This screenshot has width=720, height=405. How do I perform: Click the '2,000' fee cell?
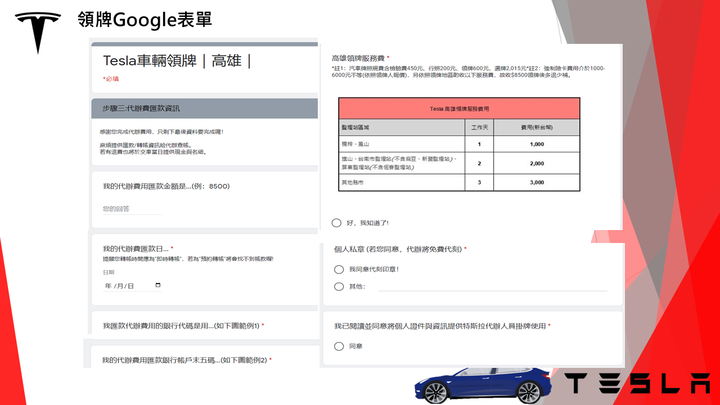tap(536, 163)
